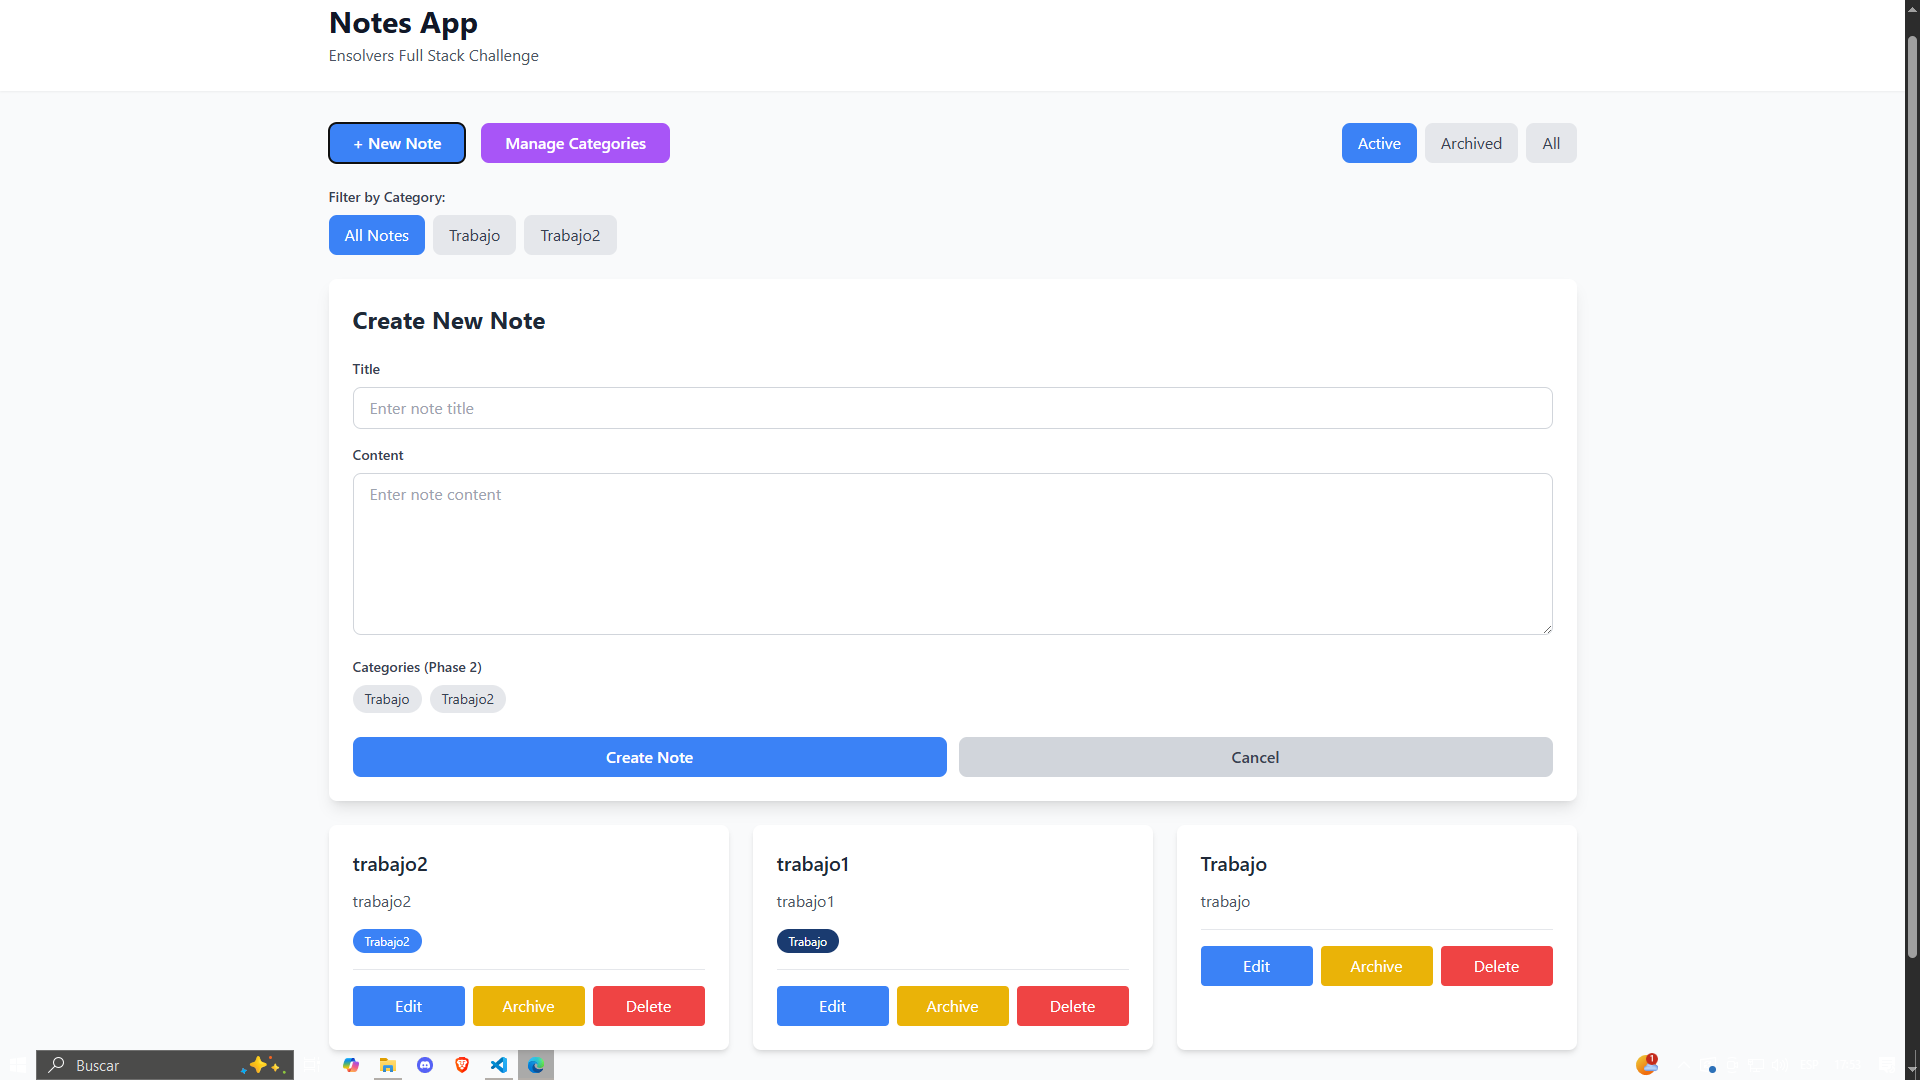Edit the Trabajo note

click(1257, 966)
